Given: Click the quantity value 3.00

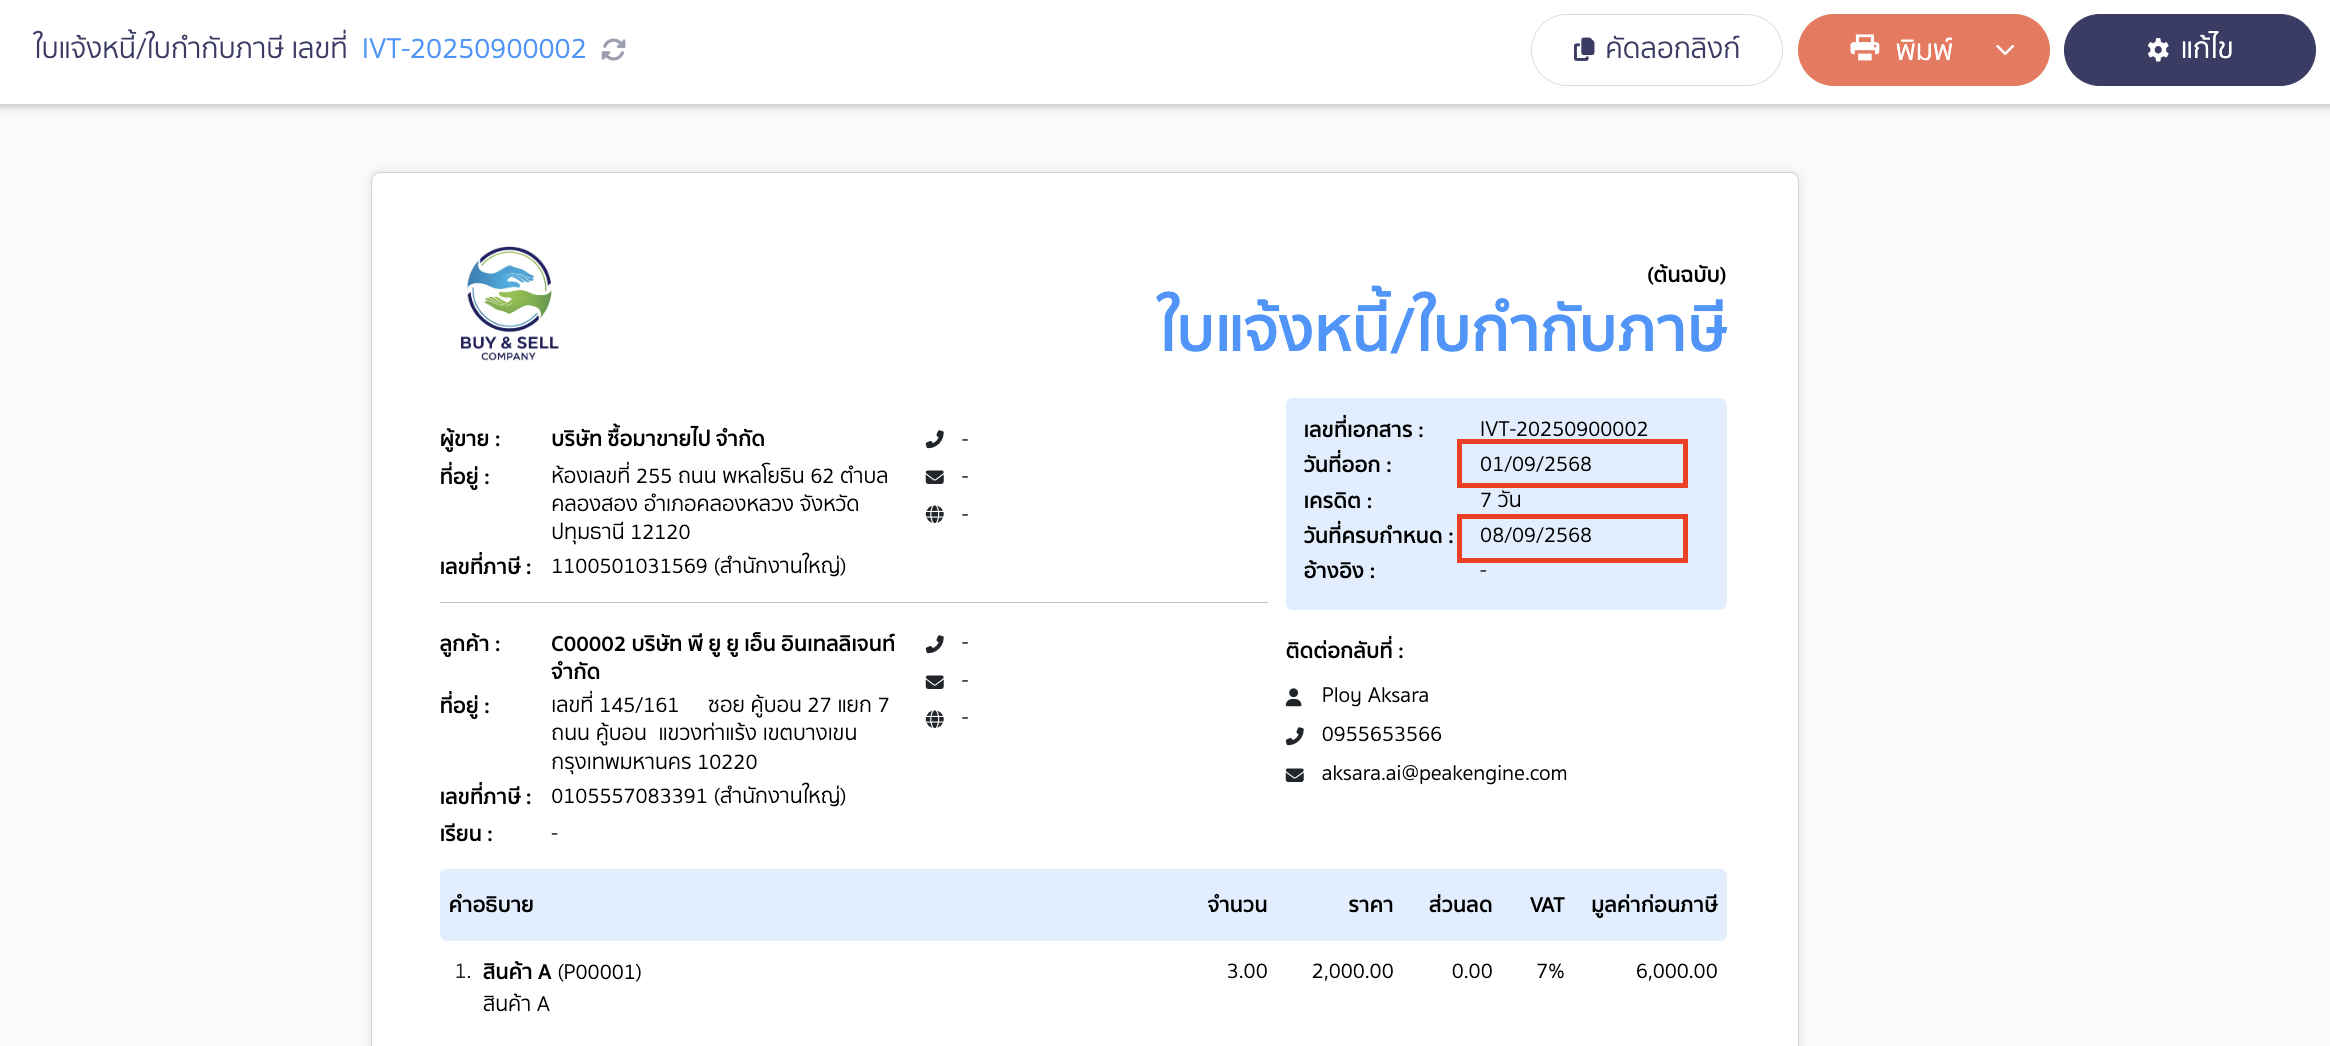Looking at the screenshot, I should click(1247, 971).
